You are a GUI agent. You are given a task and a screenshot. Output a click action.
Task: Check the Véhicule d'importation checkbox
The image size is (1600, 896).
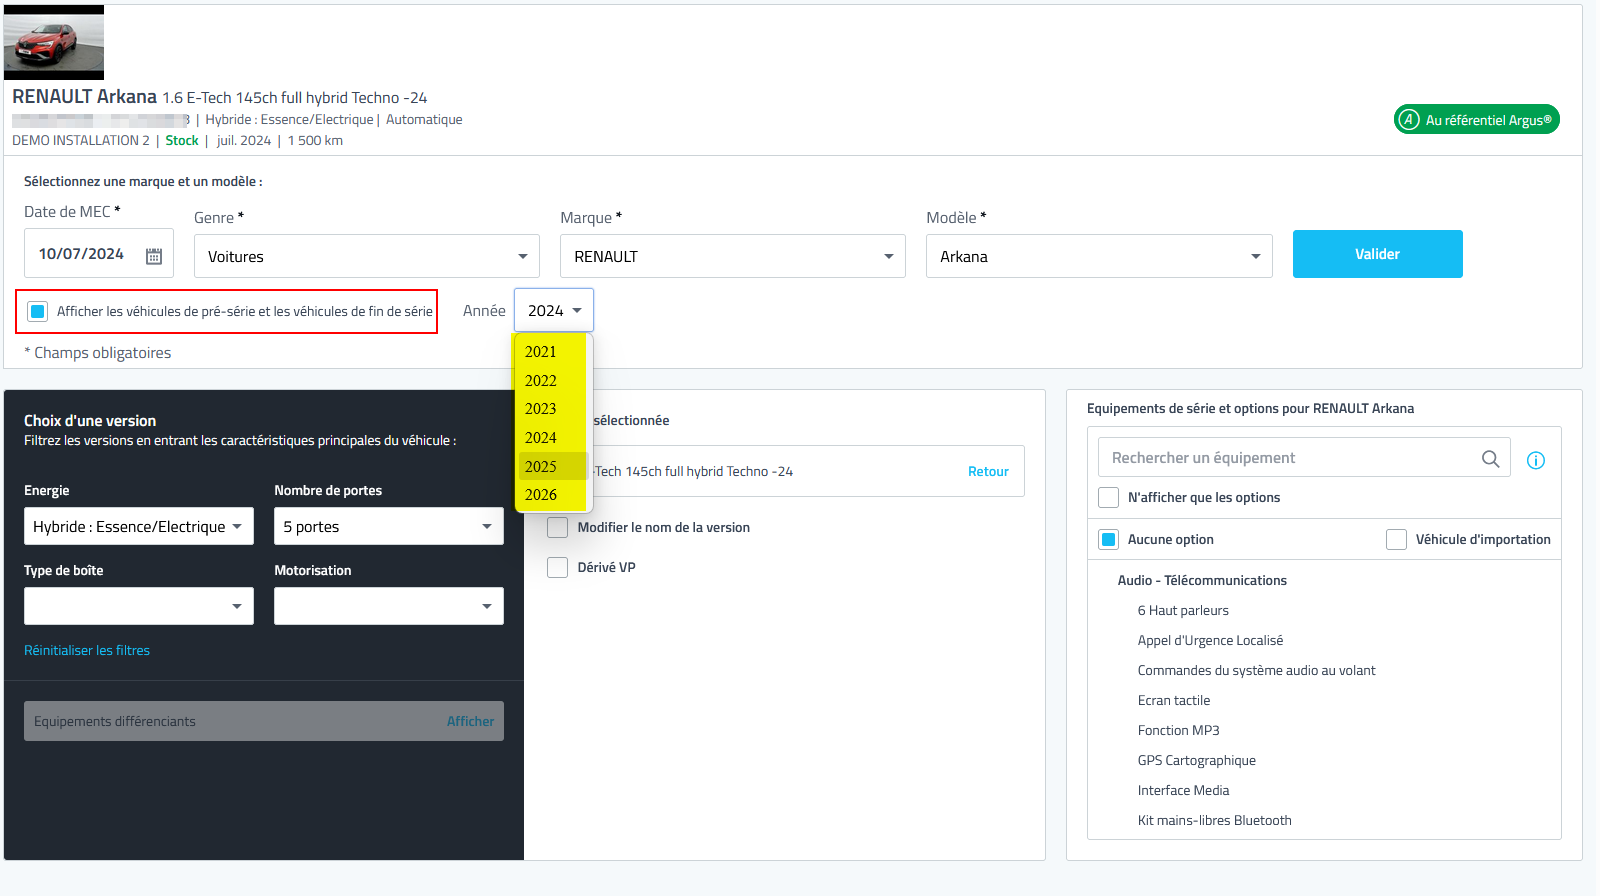click(1396, 539)
